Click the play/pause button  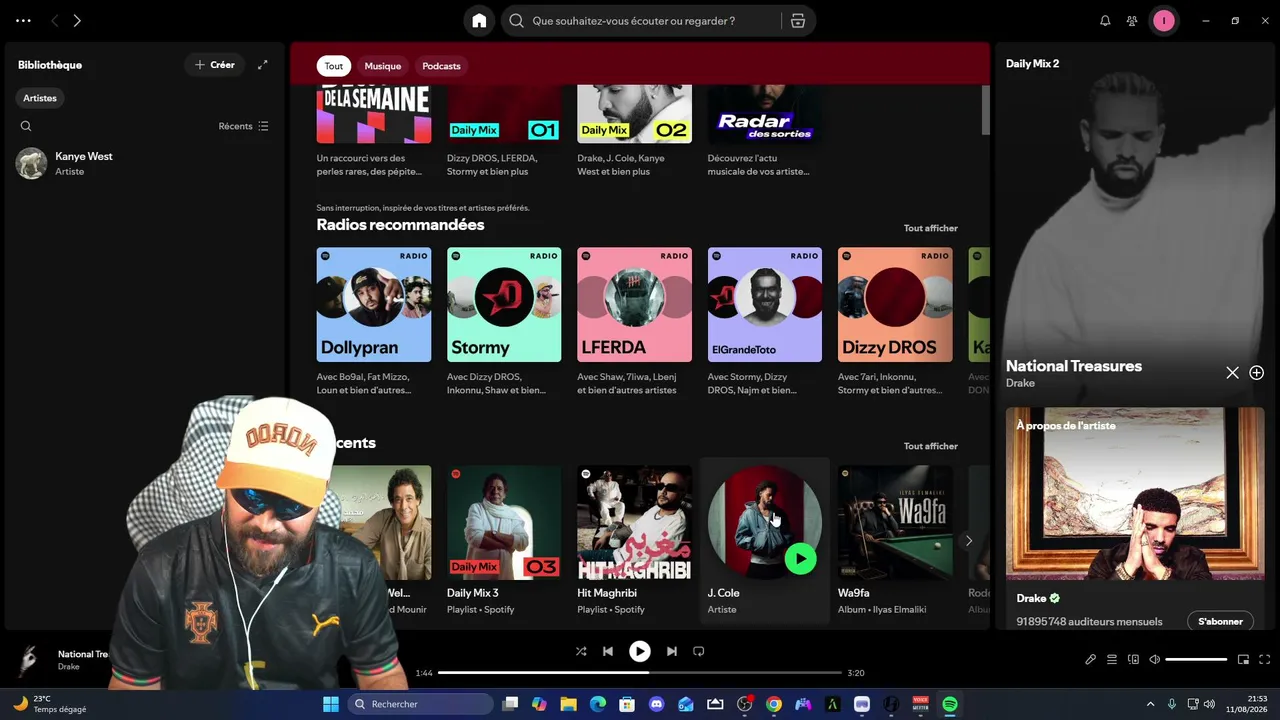(x=640, y=651)
